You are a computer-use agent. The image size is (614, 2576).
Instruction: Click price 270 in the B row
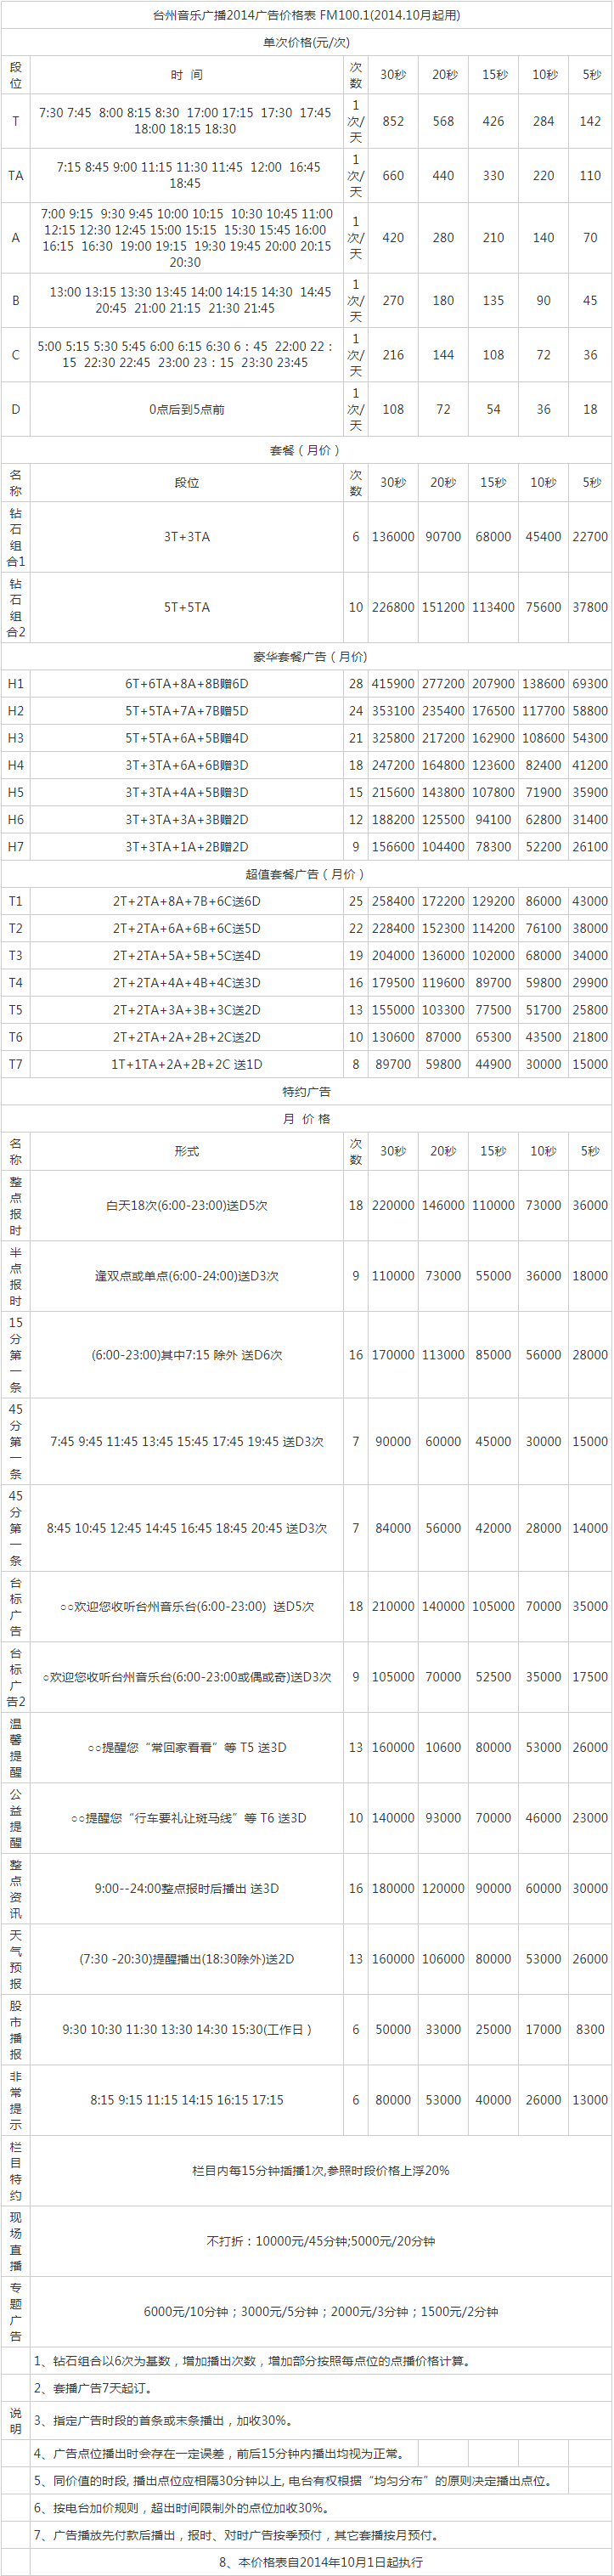pos(393,300)
